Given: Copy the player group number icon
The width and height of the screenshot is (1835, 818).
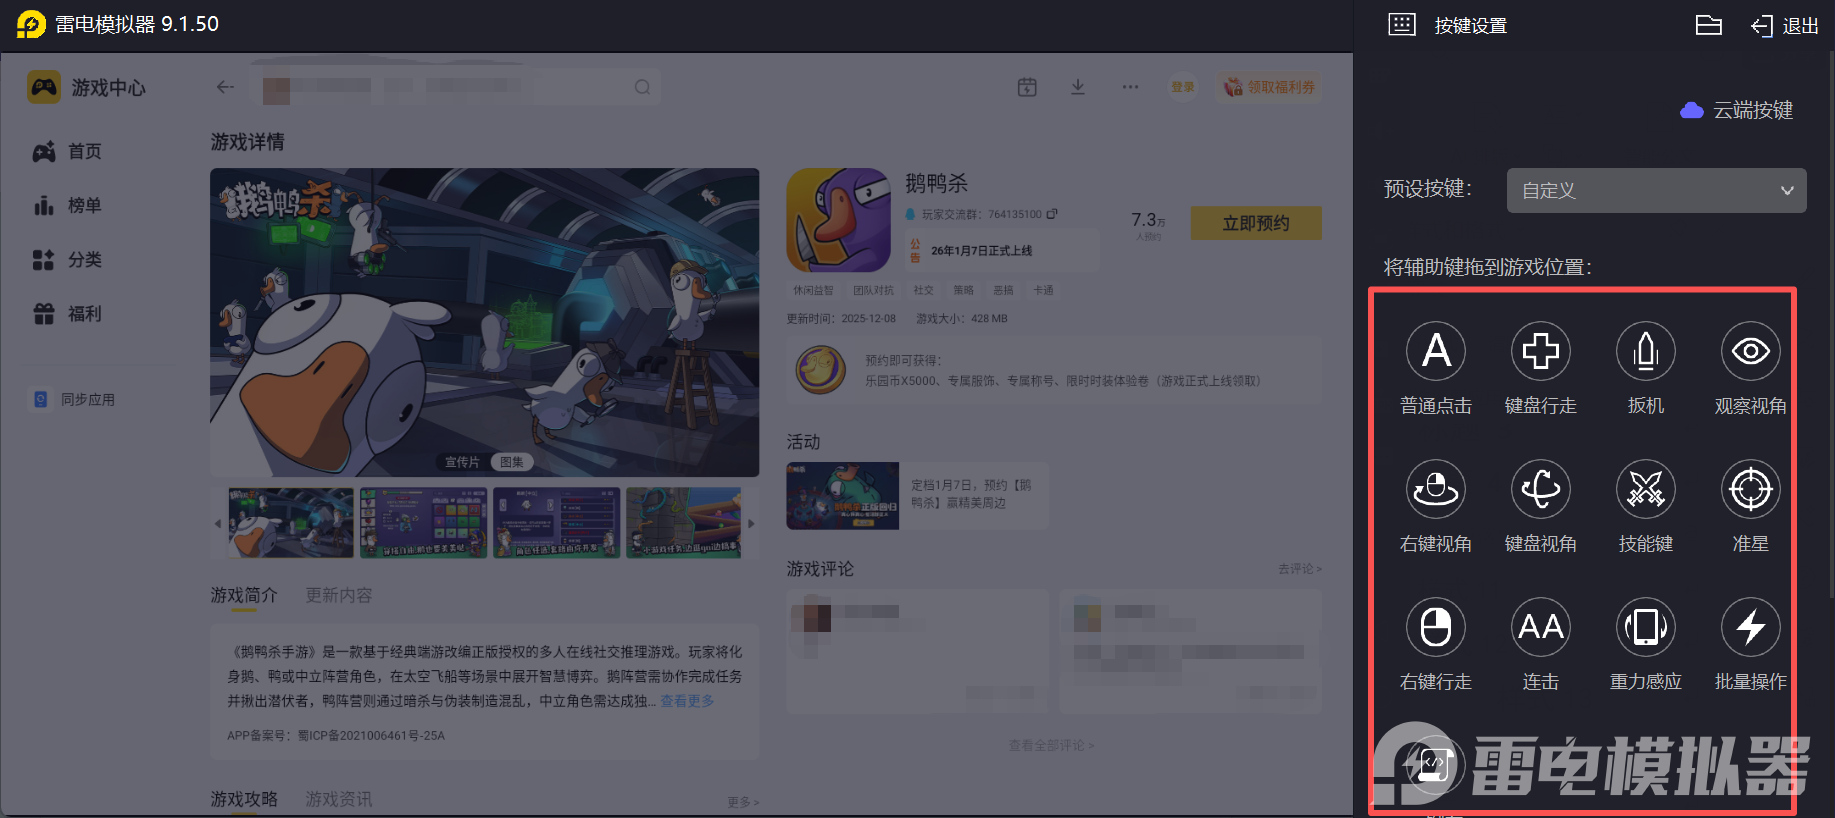Looking at the screenshot, I should coord(1052,214).
